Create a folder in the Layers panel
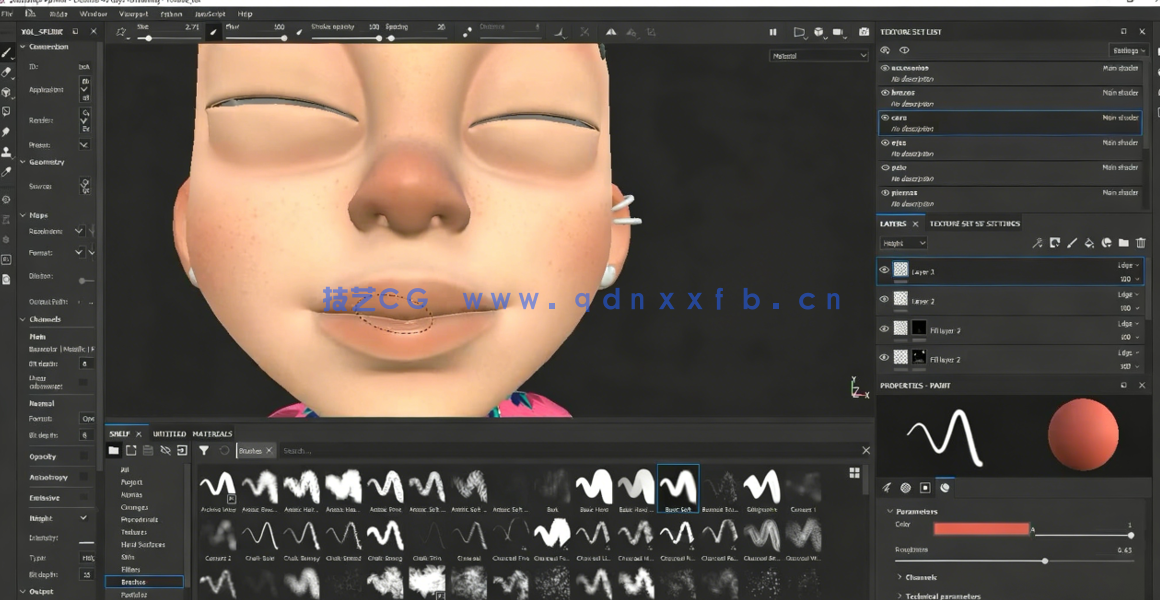 pyautogui.click(x=1126, y=243)
